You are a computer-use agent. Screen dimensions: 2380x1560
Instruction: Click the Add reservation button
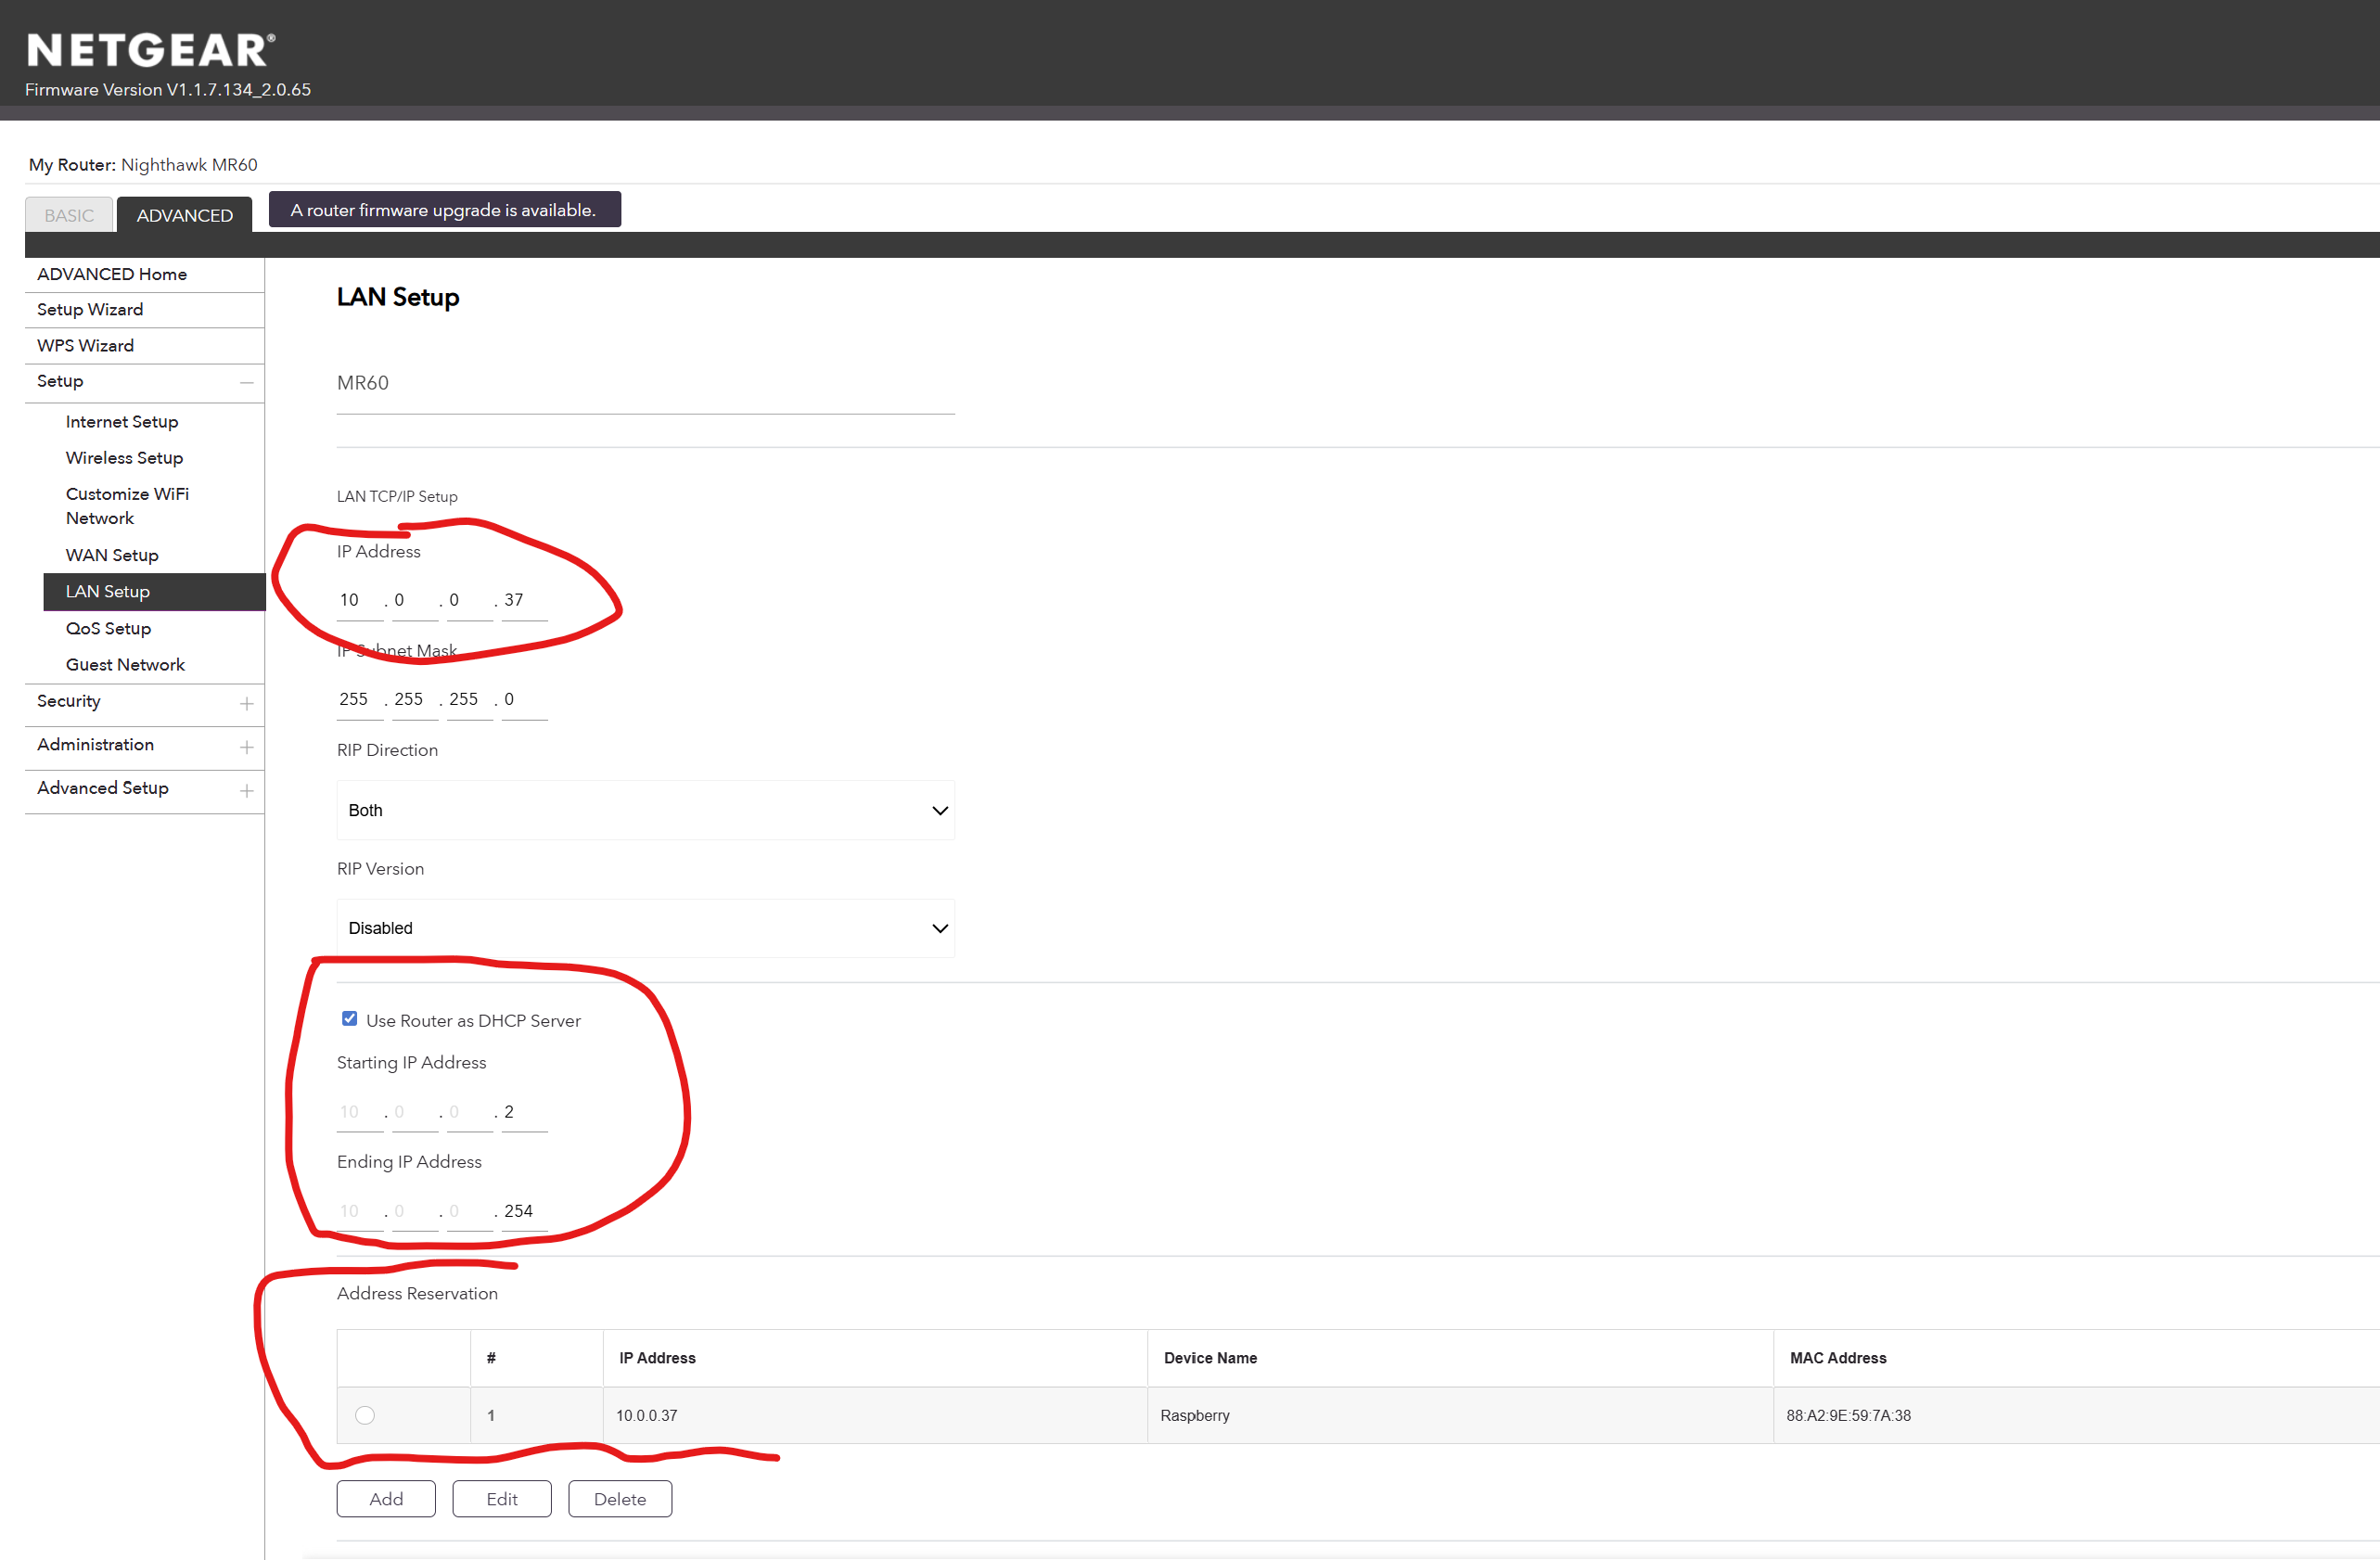tap(386, 1498)
